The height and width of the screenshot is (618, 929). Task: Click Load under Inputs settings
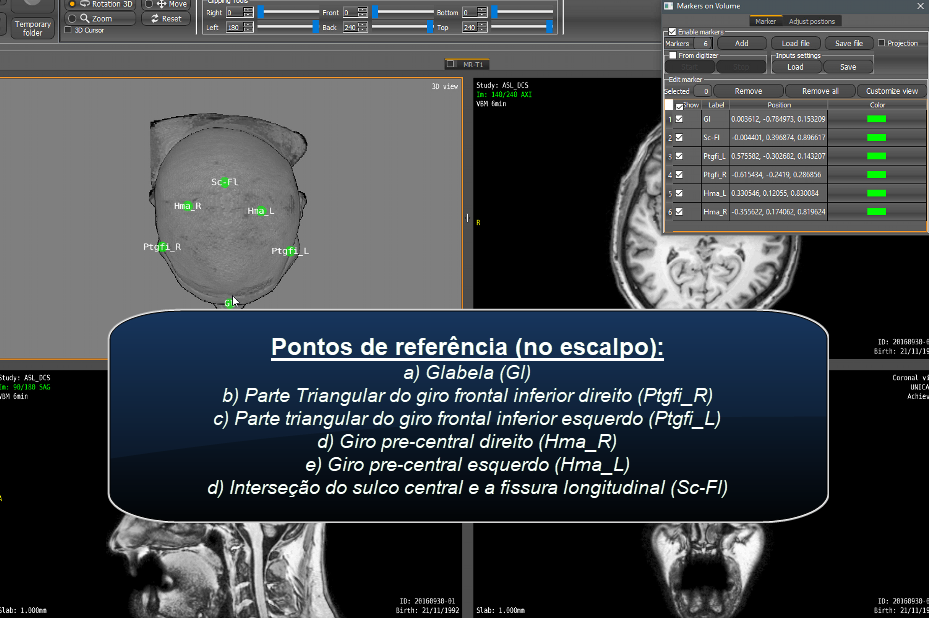coord(796,67)
